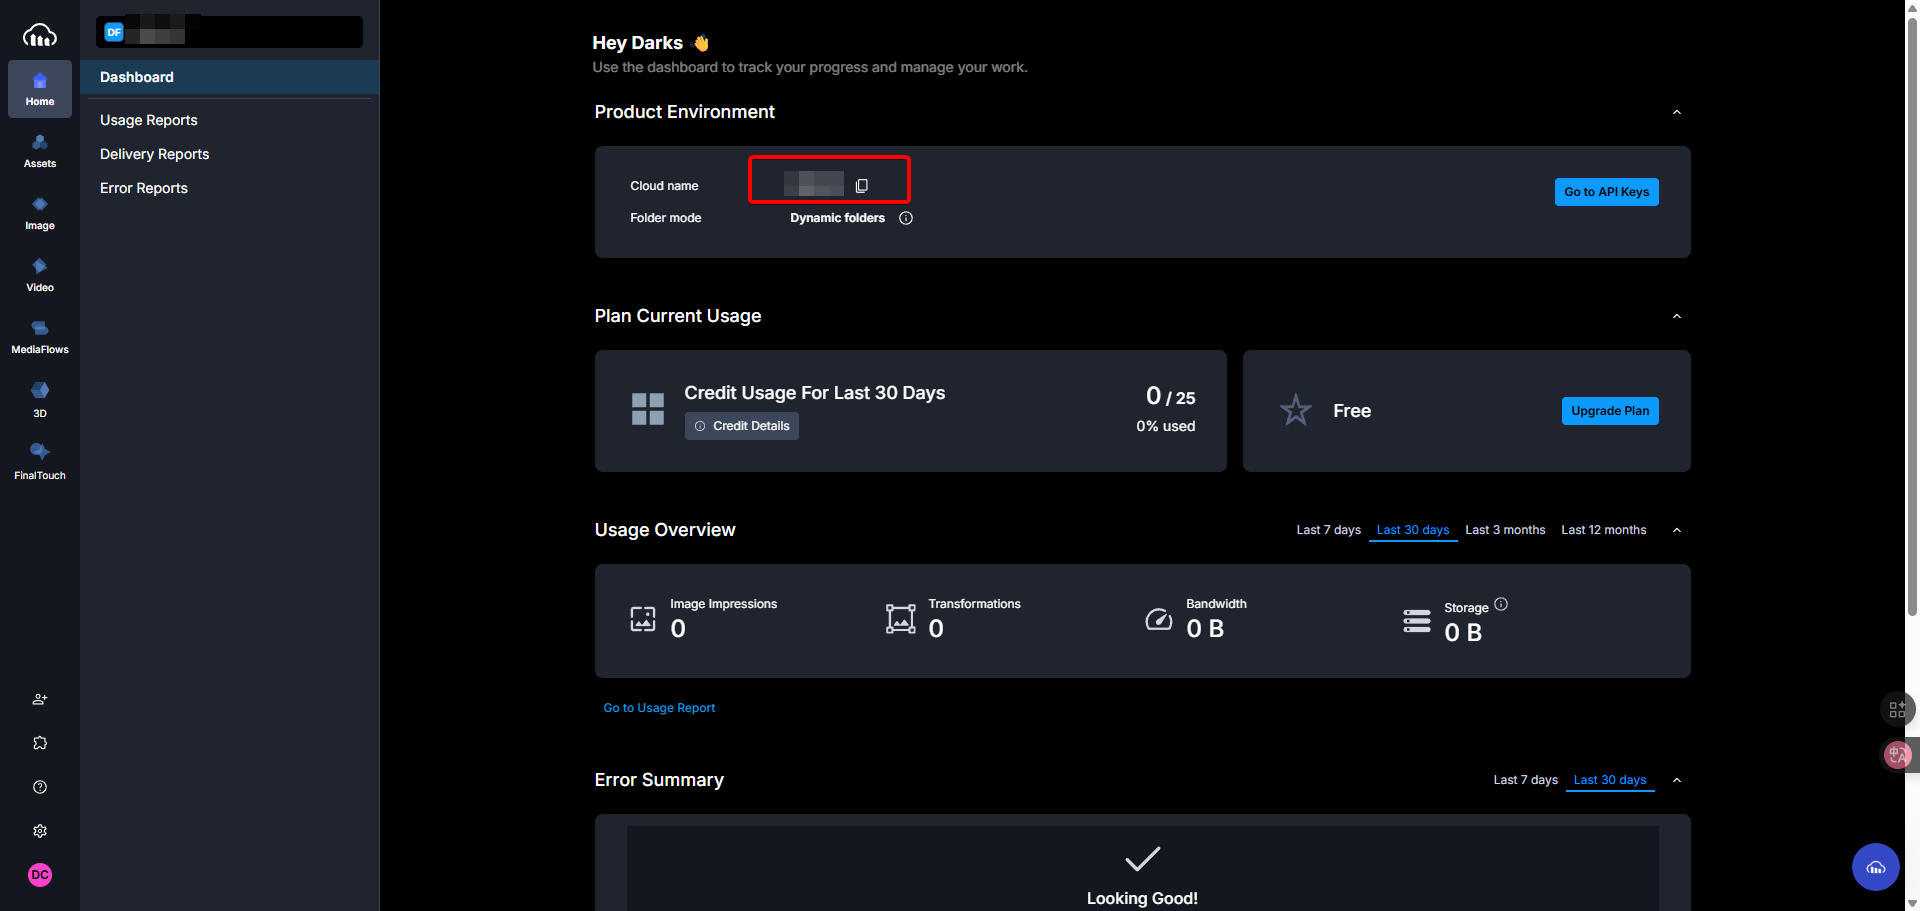This screenshot has width=1920, height=911.
Task: Open the invite user icon
Action: pyautogui.click(x=39, y=699)
